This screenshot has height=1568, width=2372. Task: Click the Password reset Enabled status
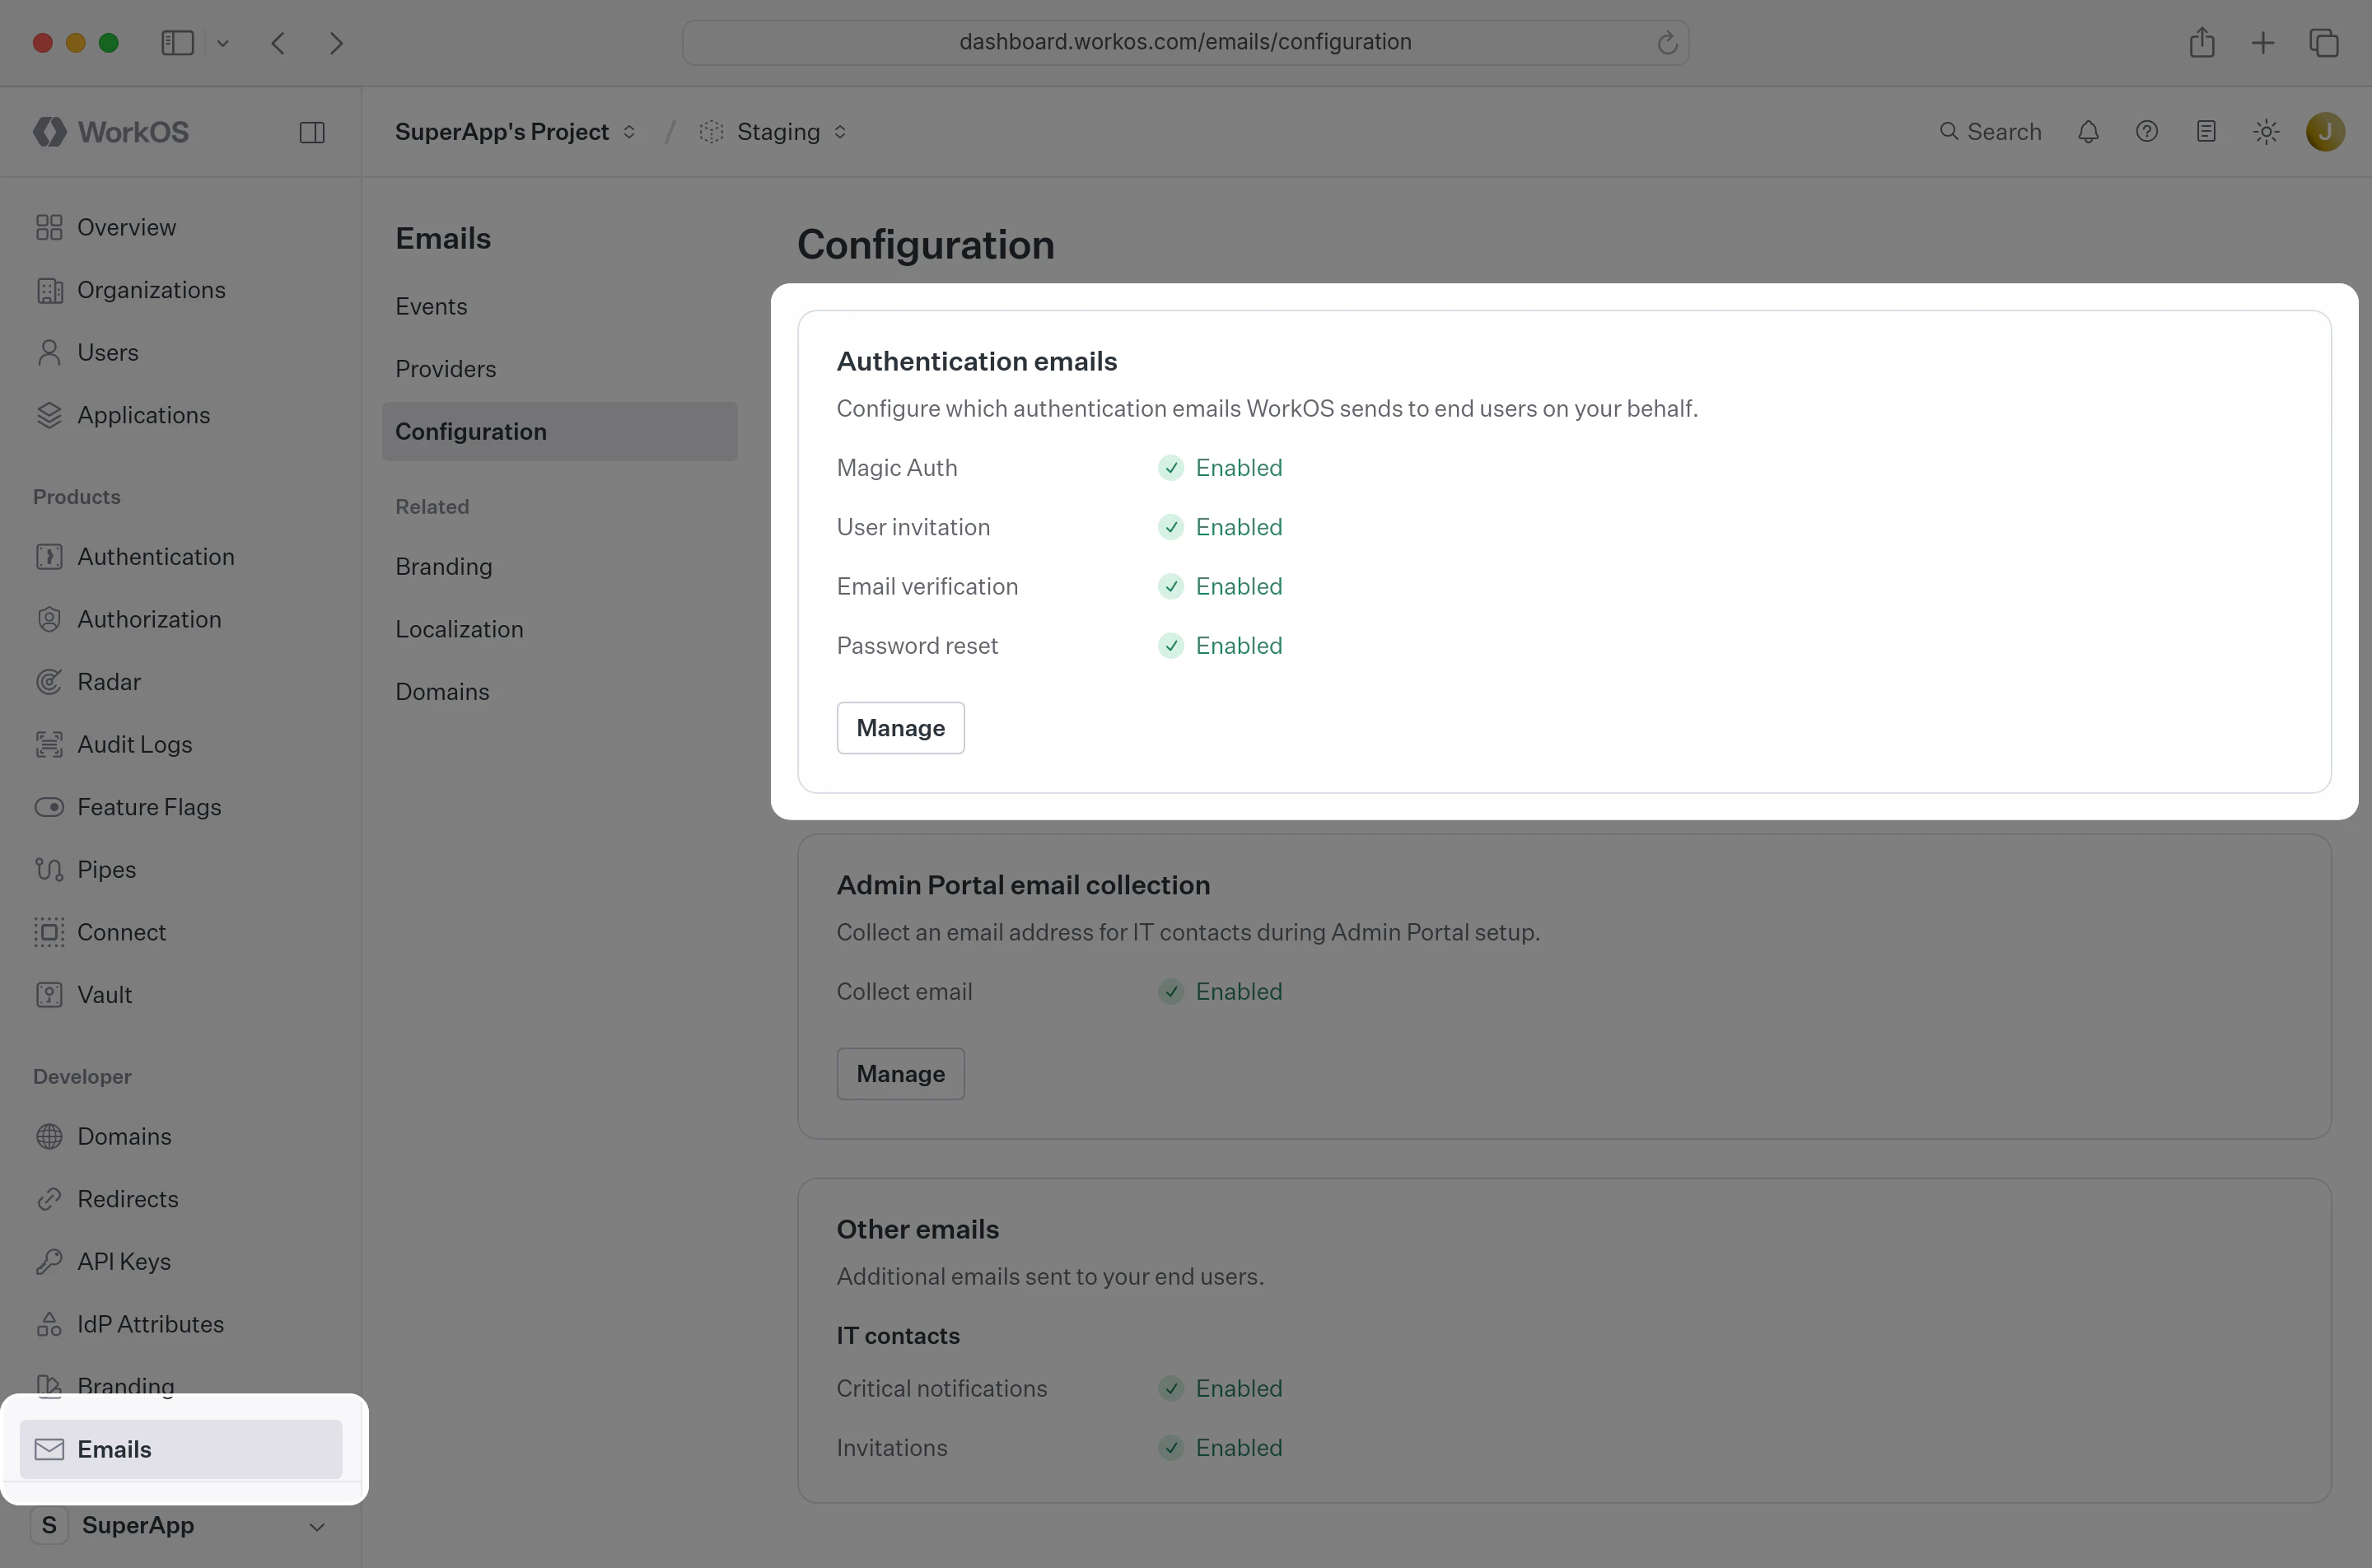pos(1220,645)
